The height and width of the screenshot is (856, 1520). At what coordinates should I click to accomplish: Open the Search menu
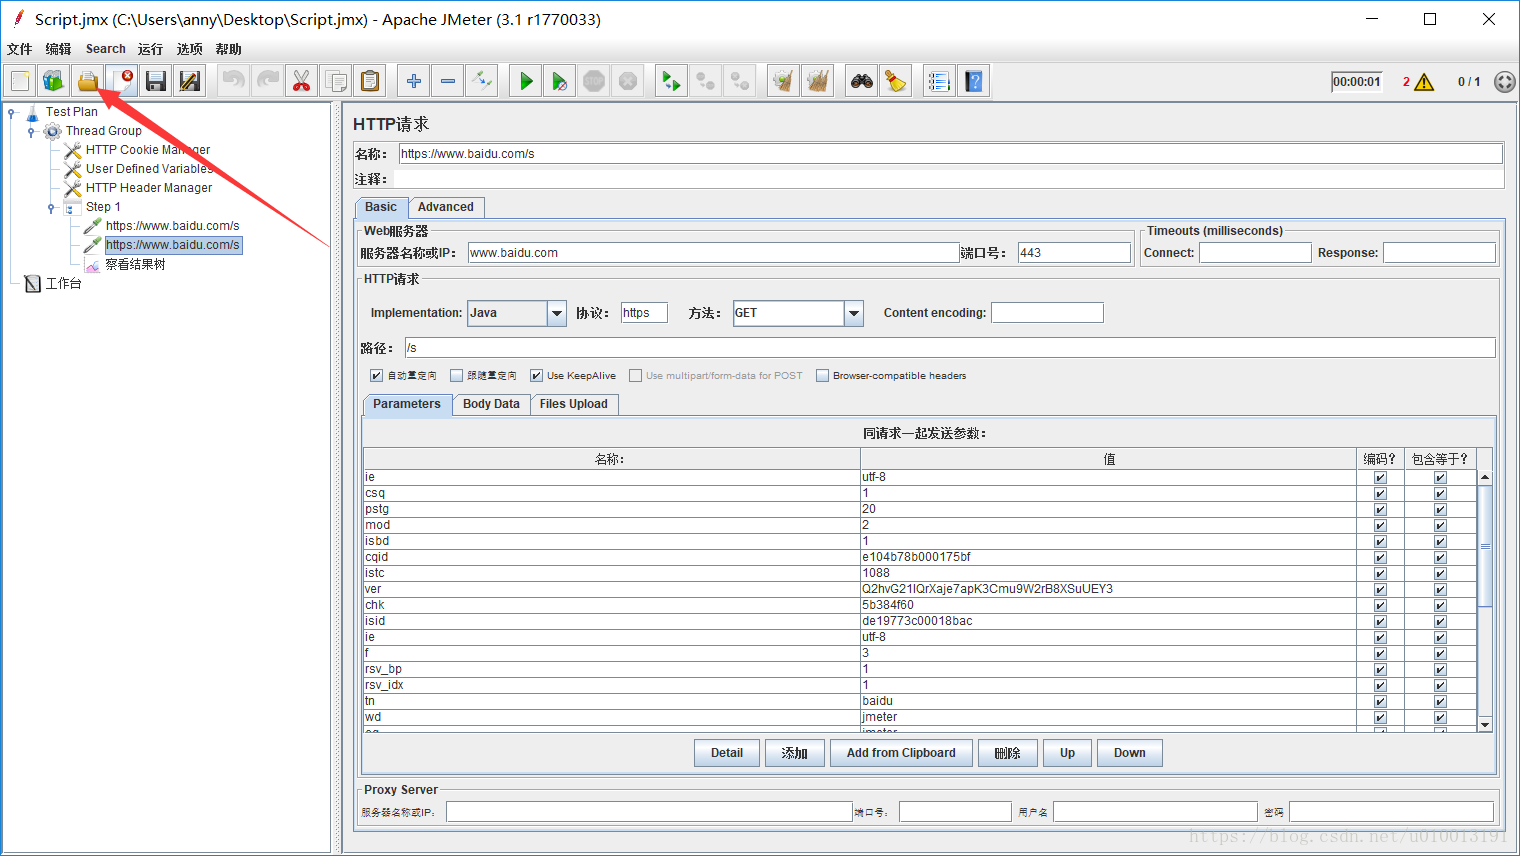[x=106, y=49]
